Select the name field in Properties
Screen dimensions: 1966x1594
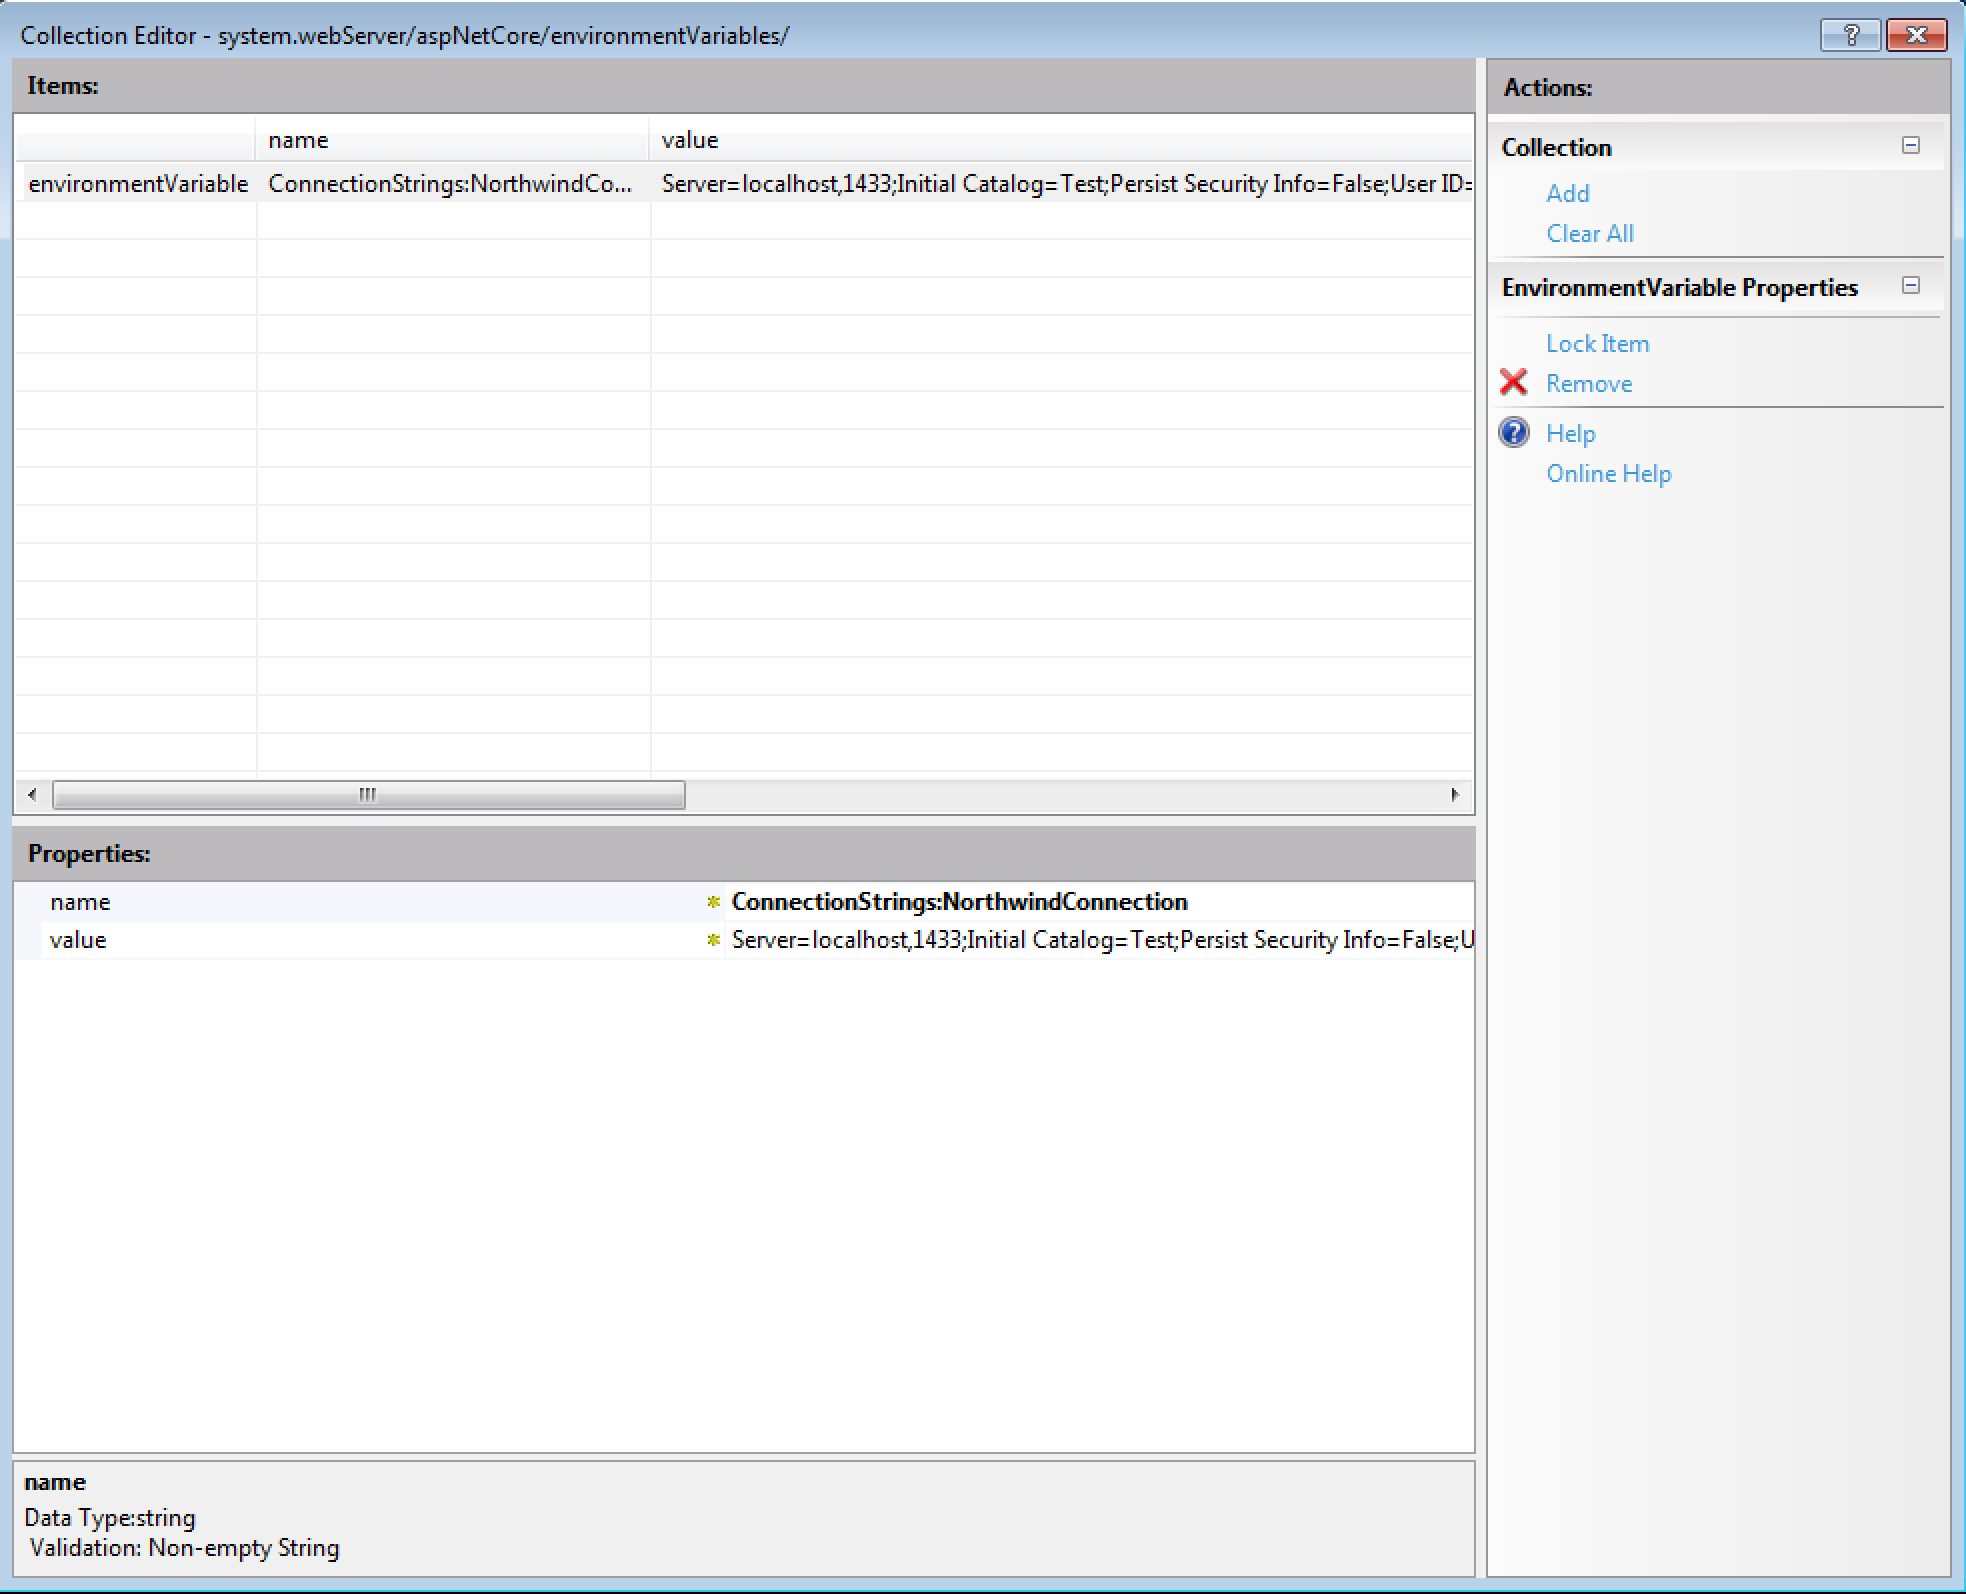(x=959, y=901)
